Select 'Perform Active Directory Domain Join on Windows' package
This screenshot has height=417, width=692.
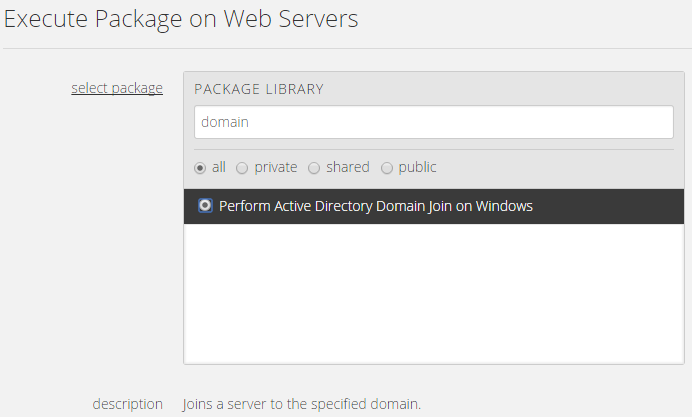tap(433, 207)
